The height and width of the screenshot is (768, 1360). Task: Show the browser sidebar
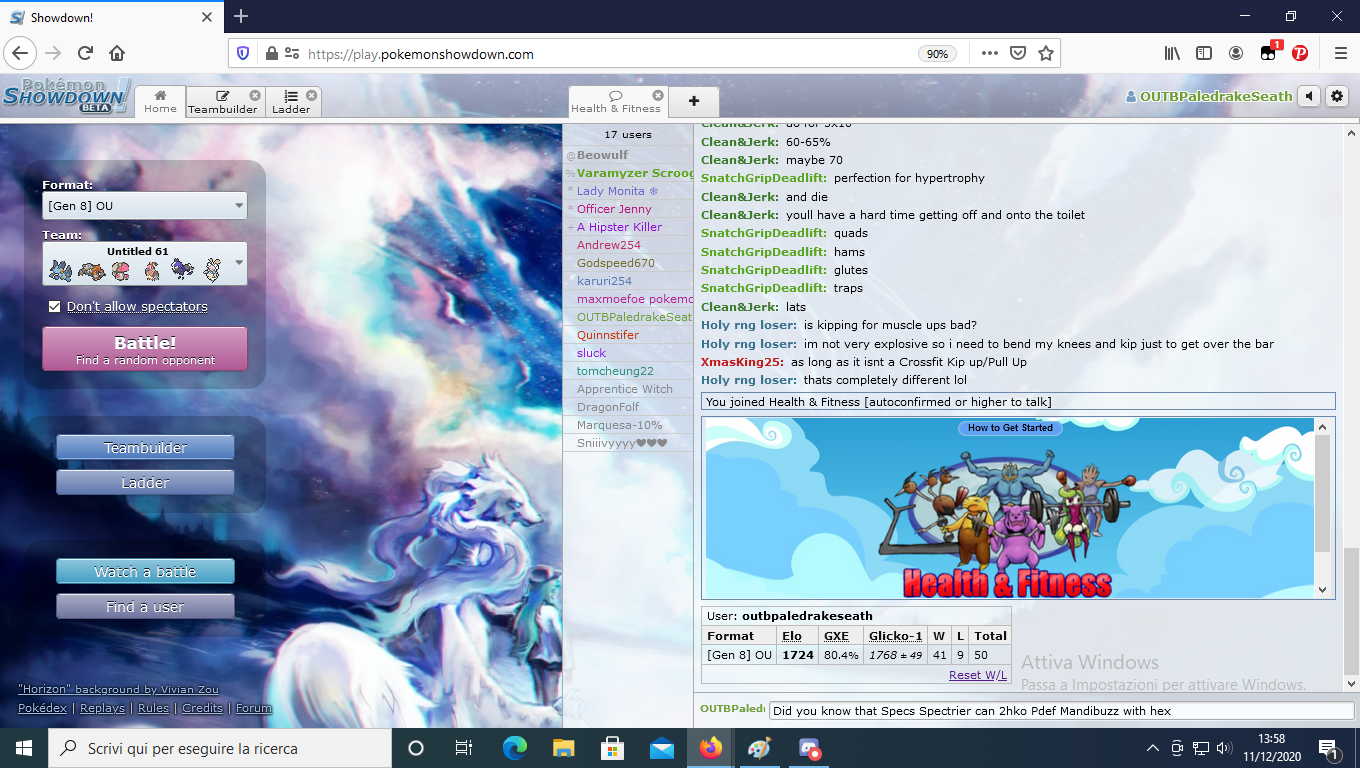pos(1204,53)
